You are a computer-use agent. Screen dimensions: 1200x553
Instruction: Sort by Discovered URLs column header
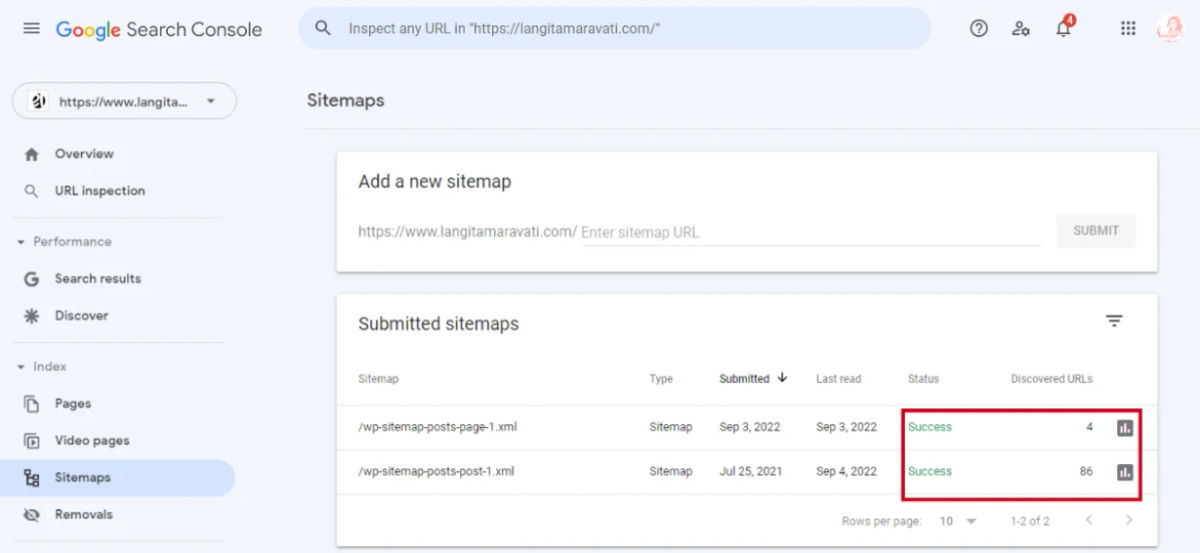(x=1052, y=379)
